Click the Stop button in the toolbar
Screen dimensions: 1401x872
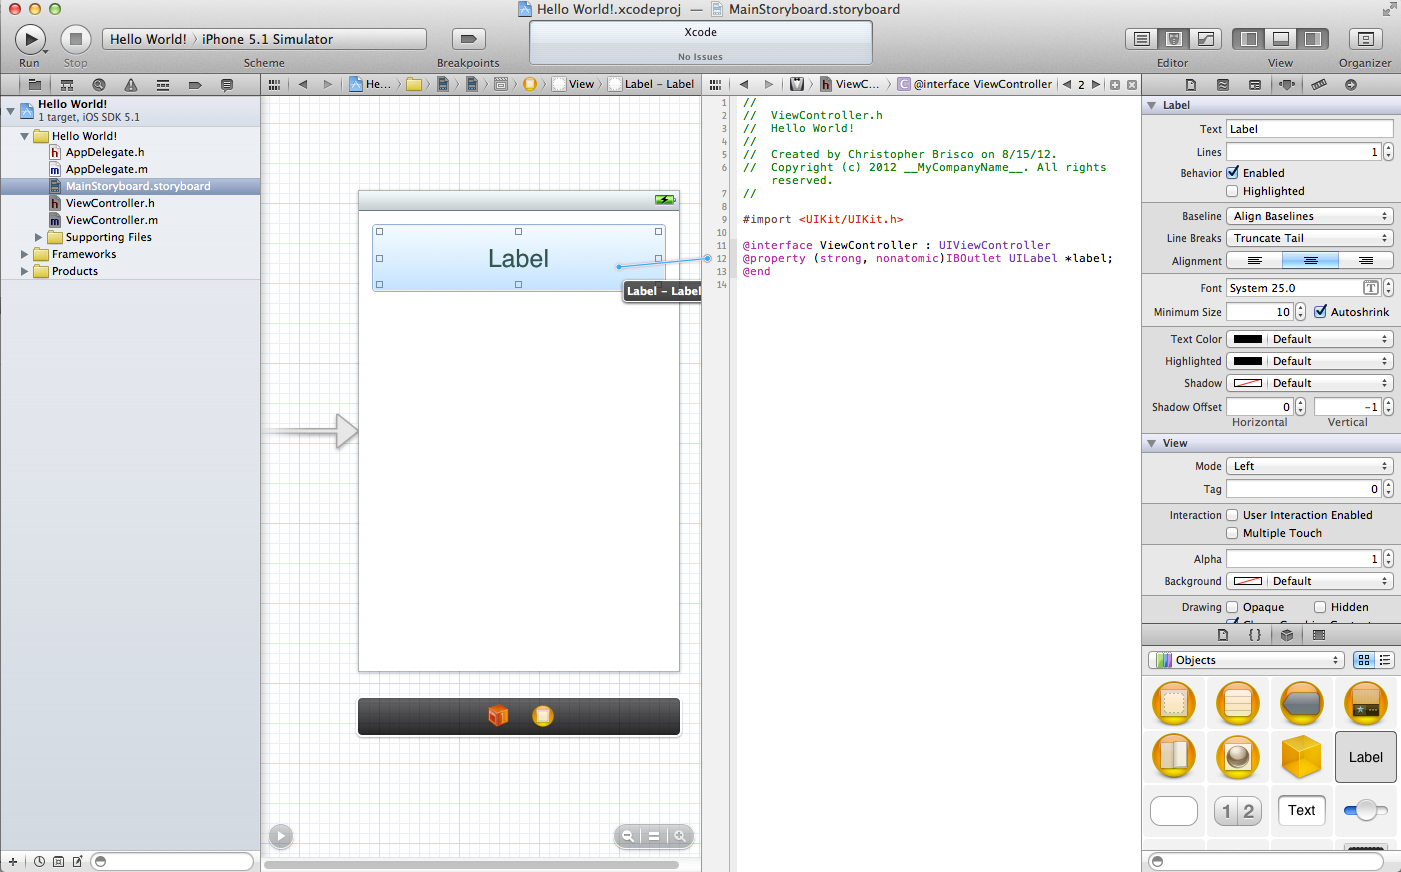[76, 39]
